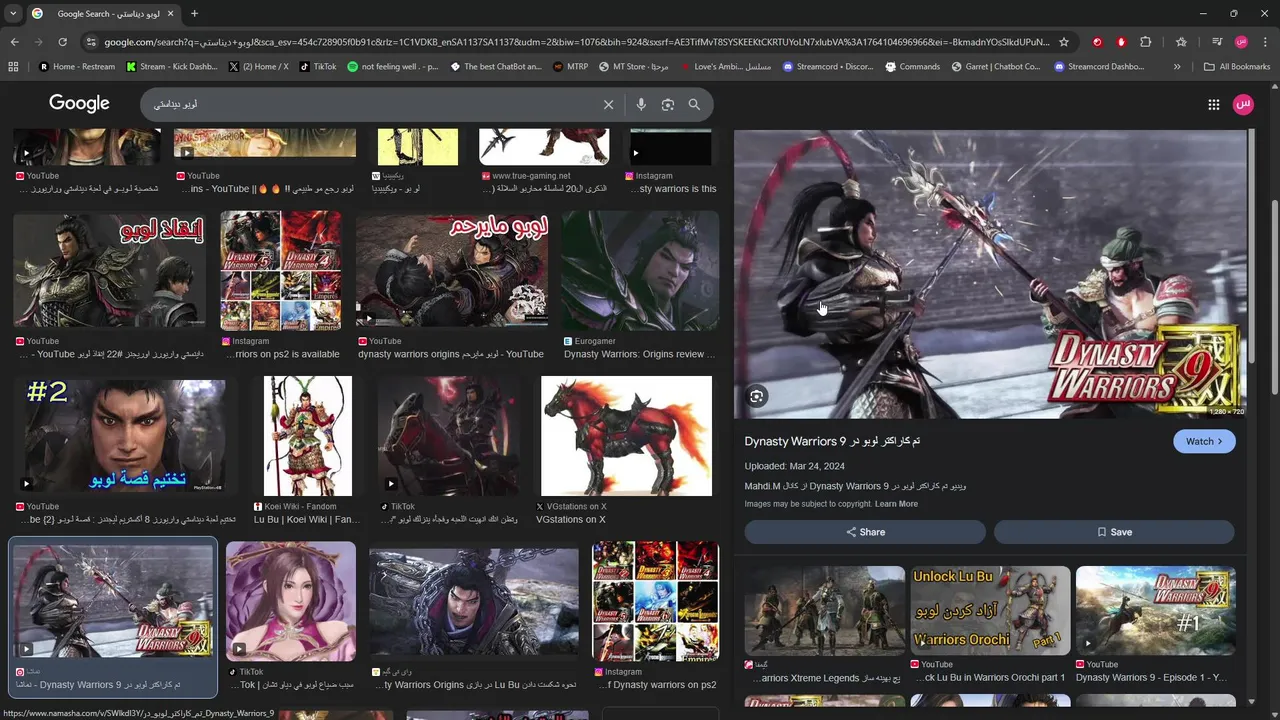Bookmark this page with star icon
1280x720 pixels.
[1064, 42]
